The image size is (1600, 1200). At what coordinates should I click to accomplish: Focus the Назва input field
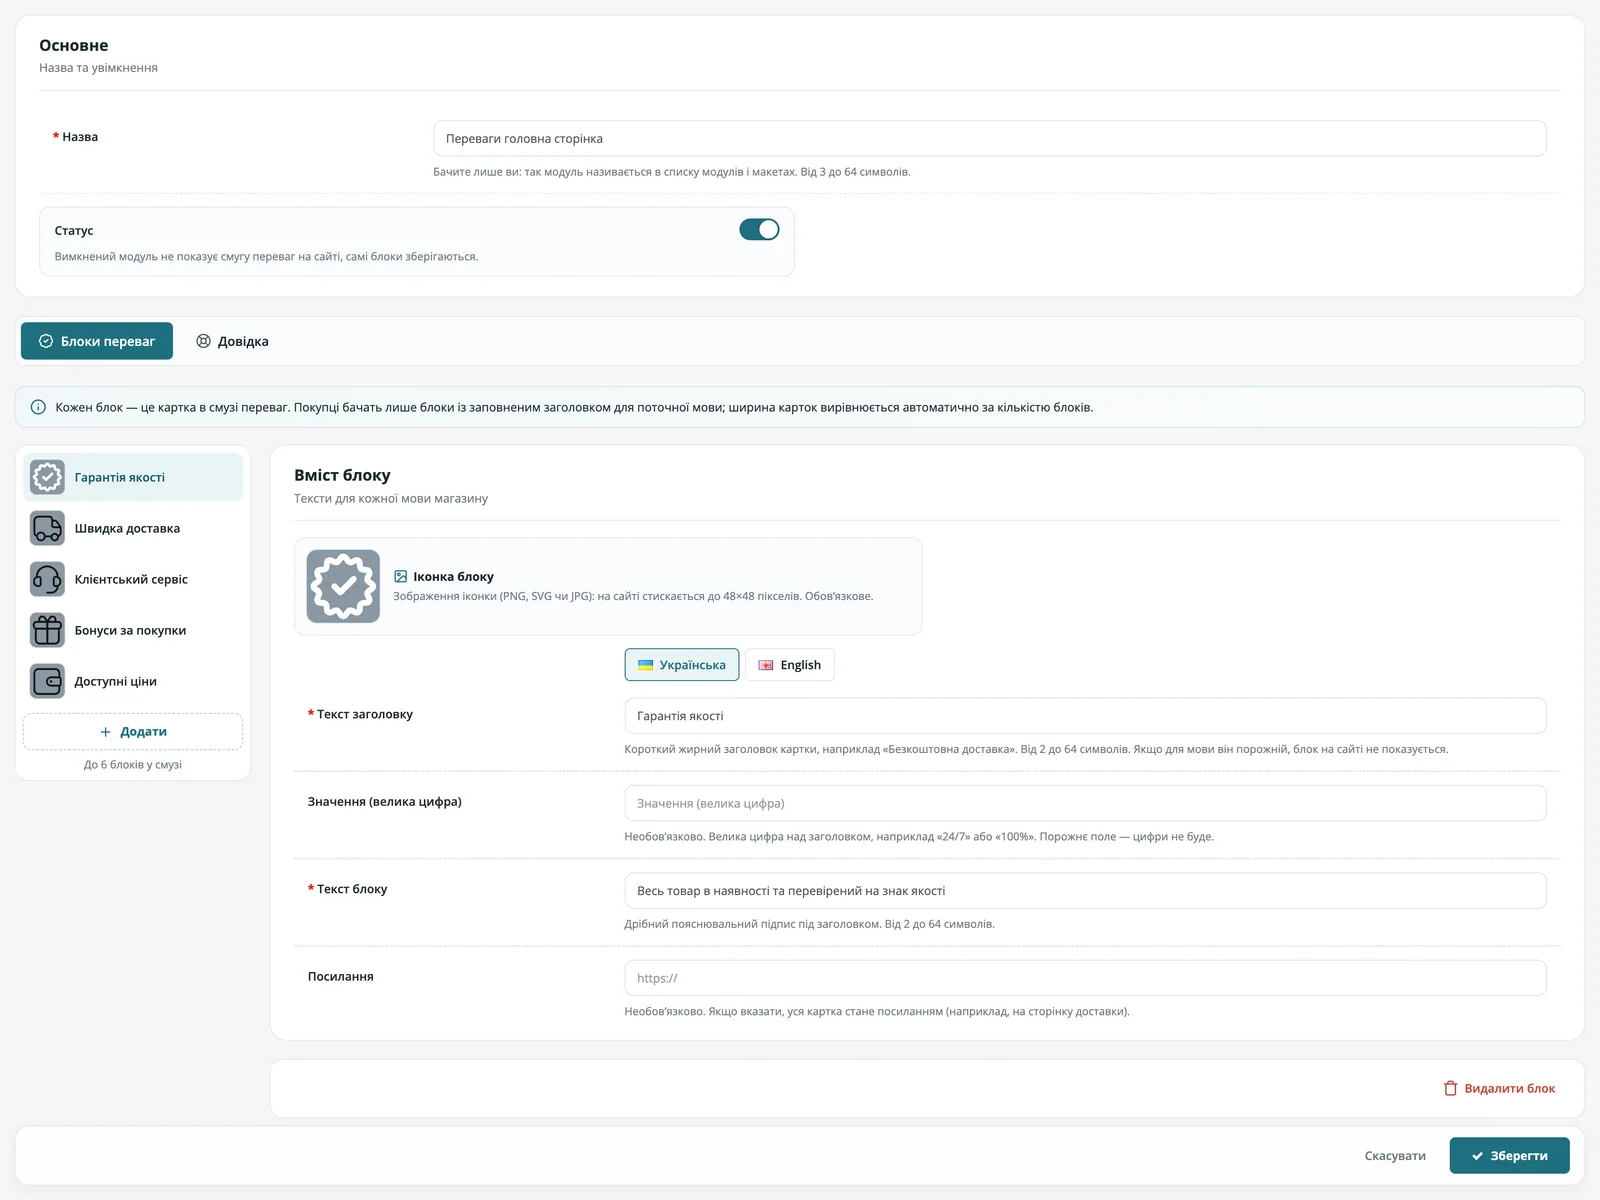click(990, 139)
